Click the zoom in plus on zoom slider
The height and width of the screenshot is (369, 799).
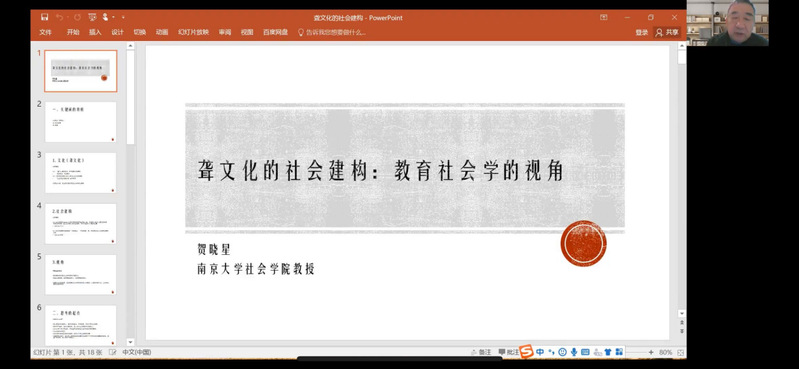651,352
